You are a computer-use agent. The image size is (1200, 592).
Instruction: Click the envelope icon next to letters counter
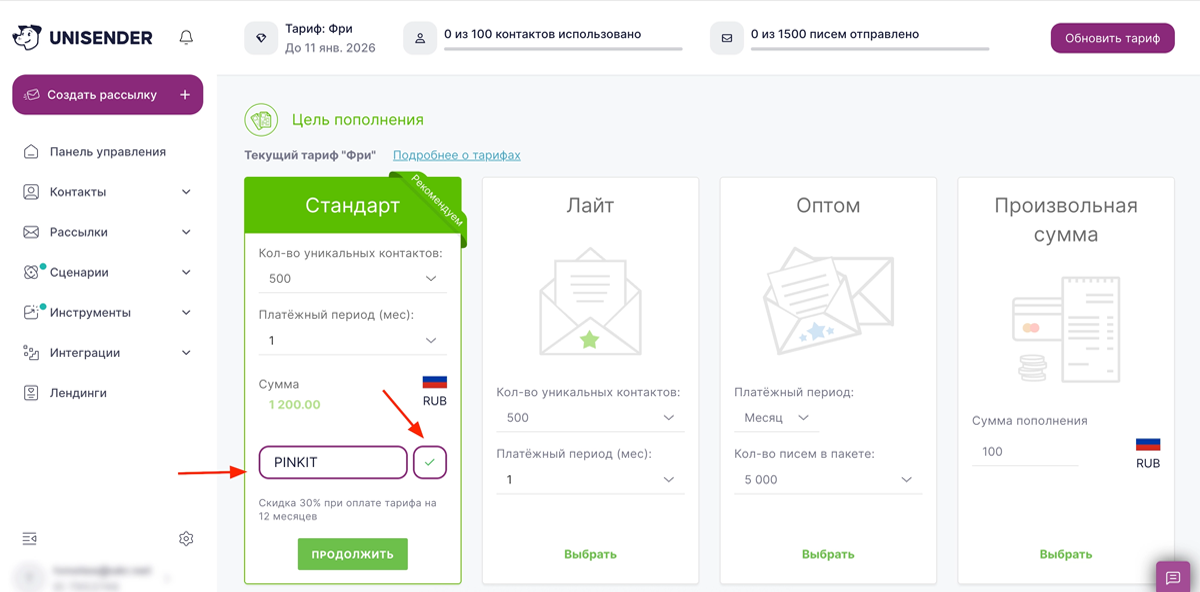pyautogui.click(x=727, y=38)
